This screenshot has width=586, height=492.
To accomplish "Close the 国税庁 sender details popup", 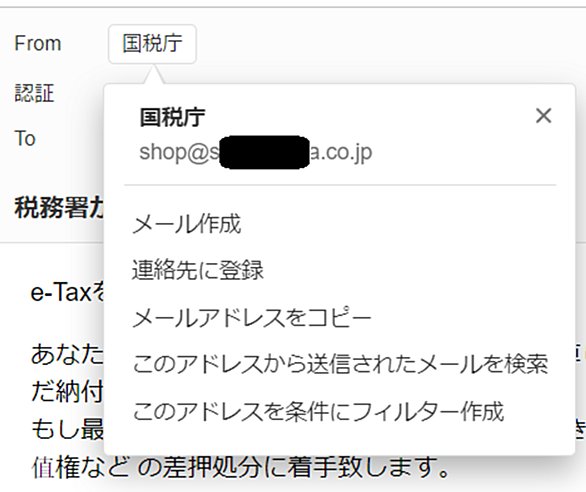I will pyautogui.click(x=543, y=116).
